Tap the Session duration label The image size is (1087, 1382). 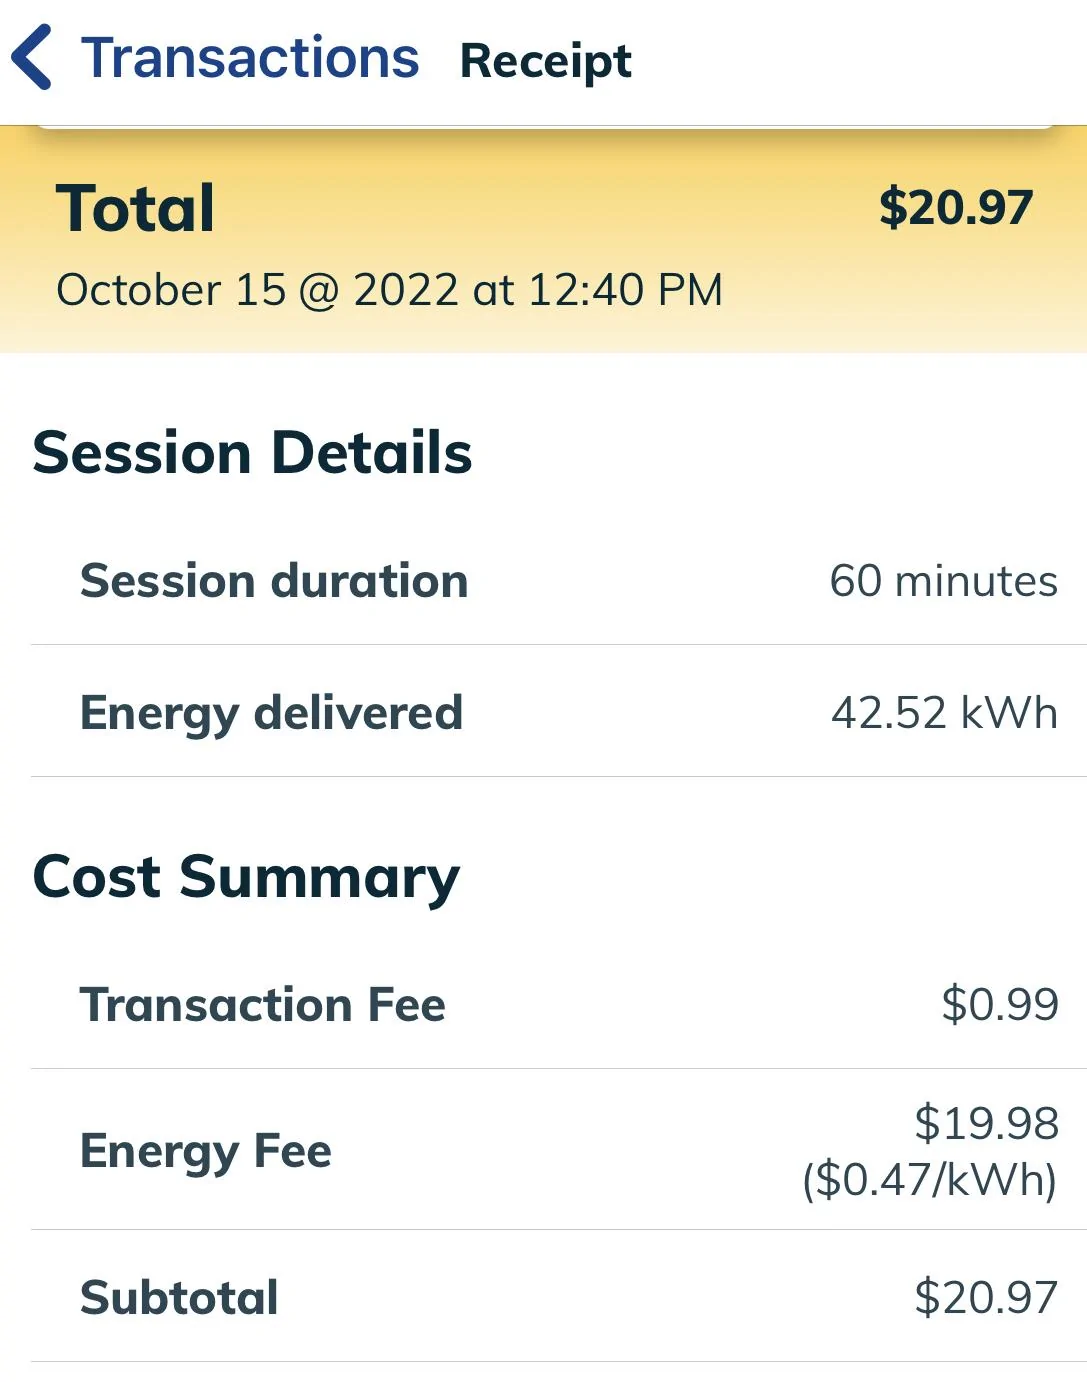point(274,581)
